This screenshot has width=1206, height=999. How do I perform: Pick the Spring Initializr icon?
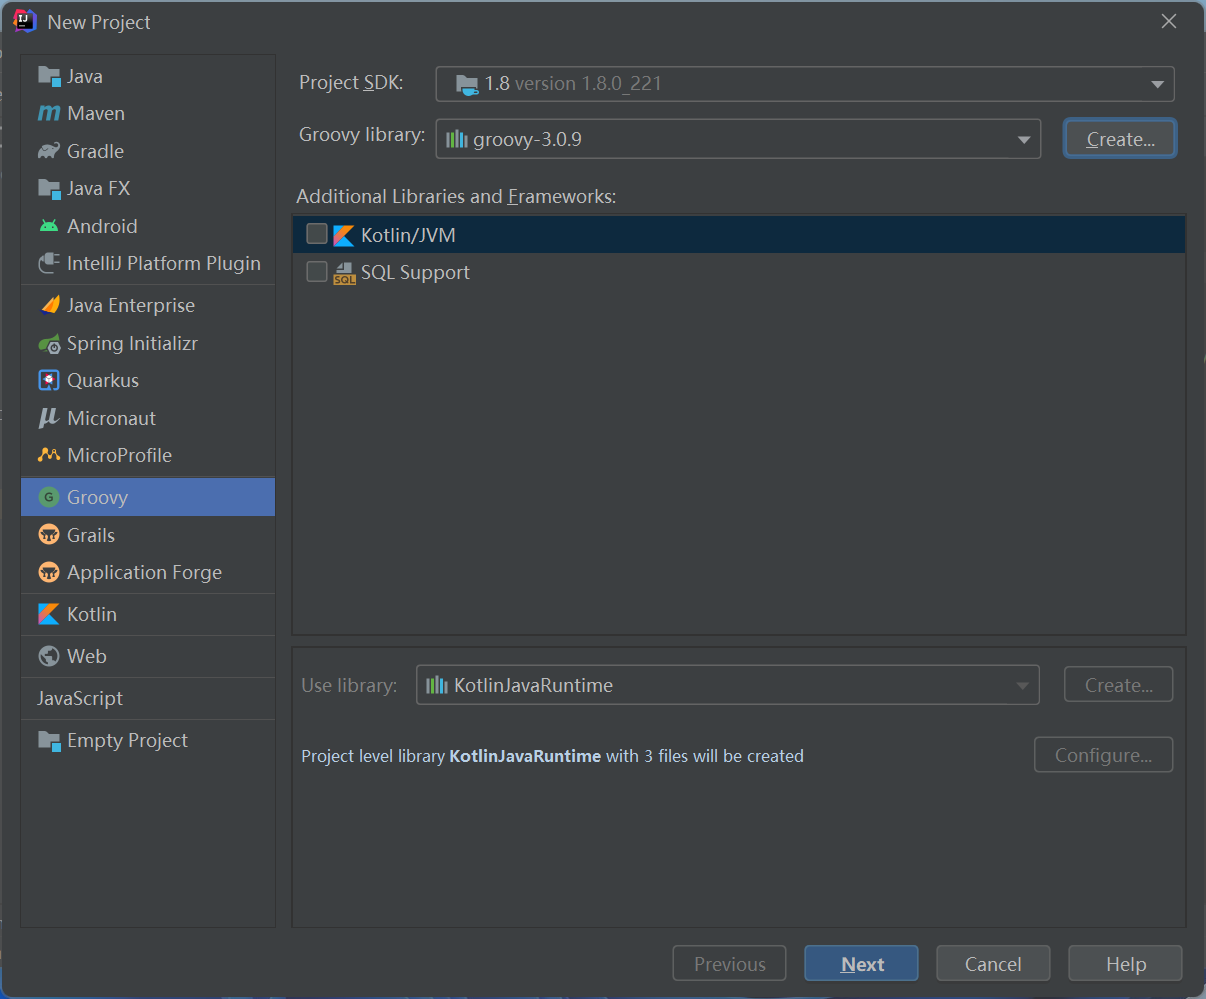coord(49,344)
